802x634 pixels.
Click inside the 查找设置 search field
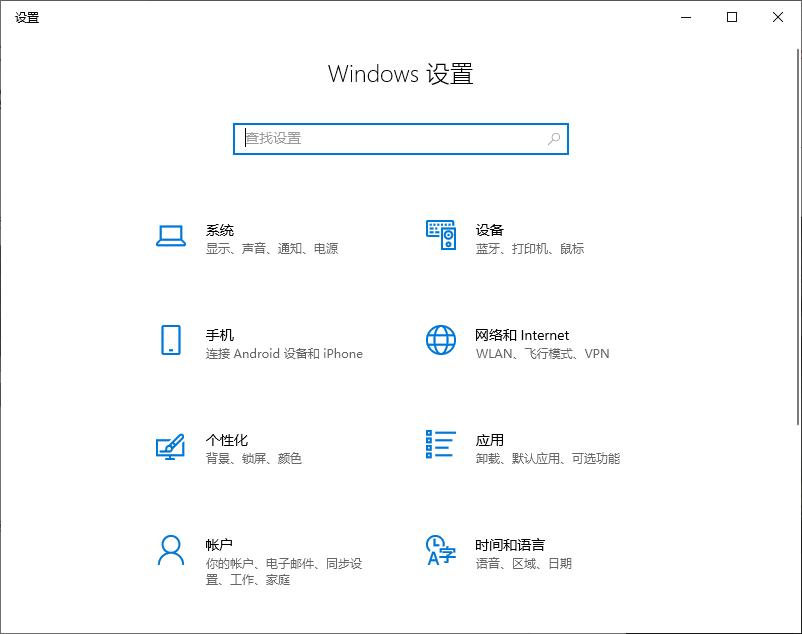(350, 139)
